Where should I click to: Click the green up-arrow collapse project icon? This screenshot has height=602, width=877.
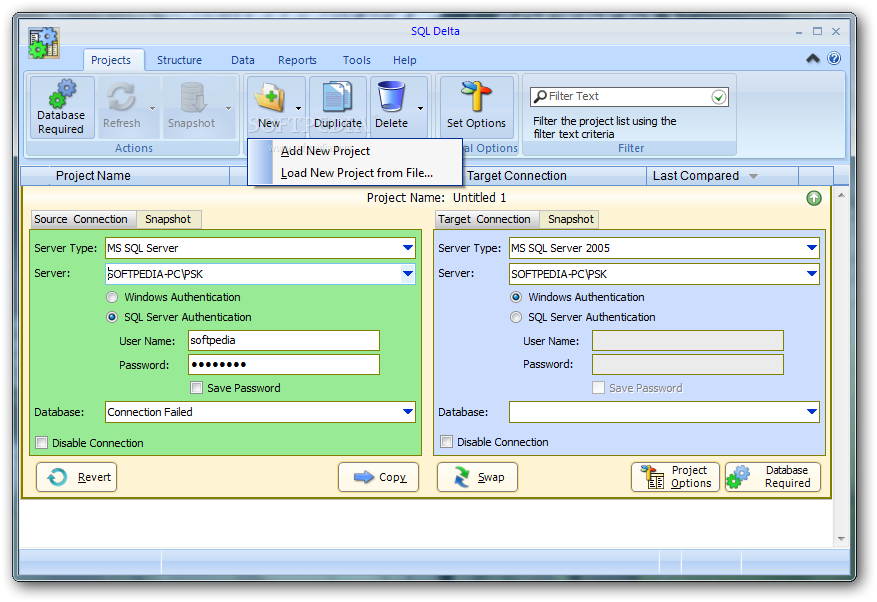(x=814, y=198)
